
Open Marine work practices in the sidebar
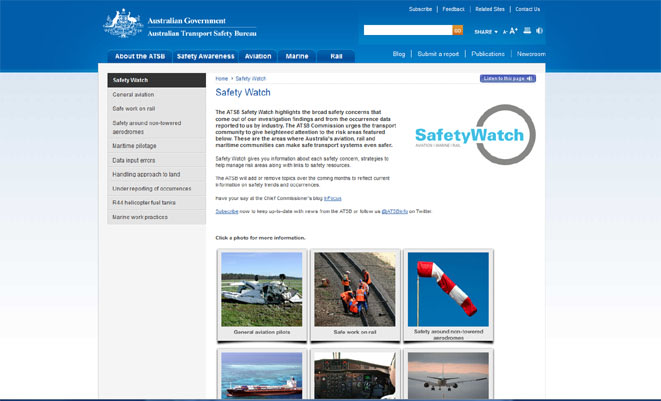coord(157,217)
